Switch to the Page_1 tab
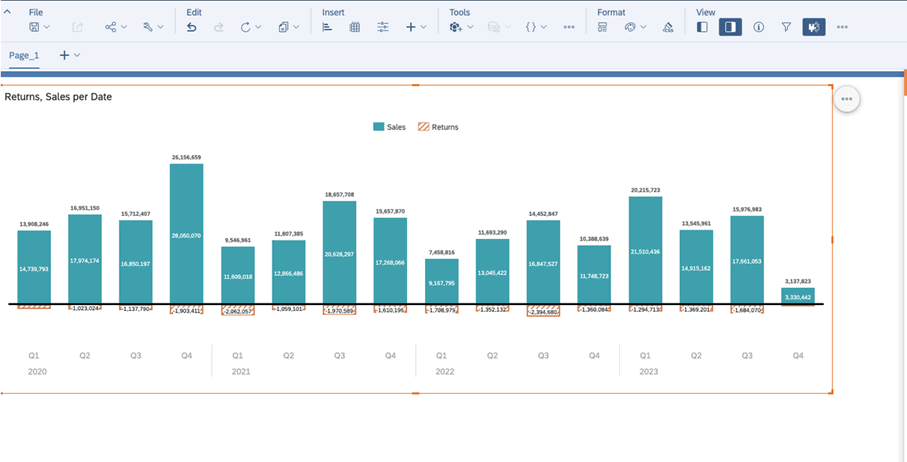The height and width of the screenshot is (462, 907). 24,55
